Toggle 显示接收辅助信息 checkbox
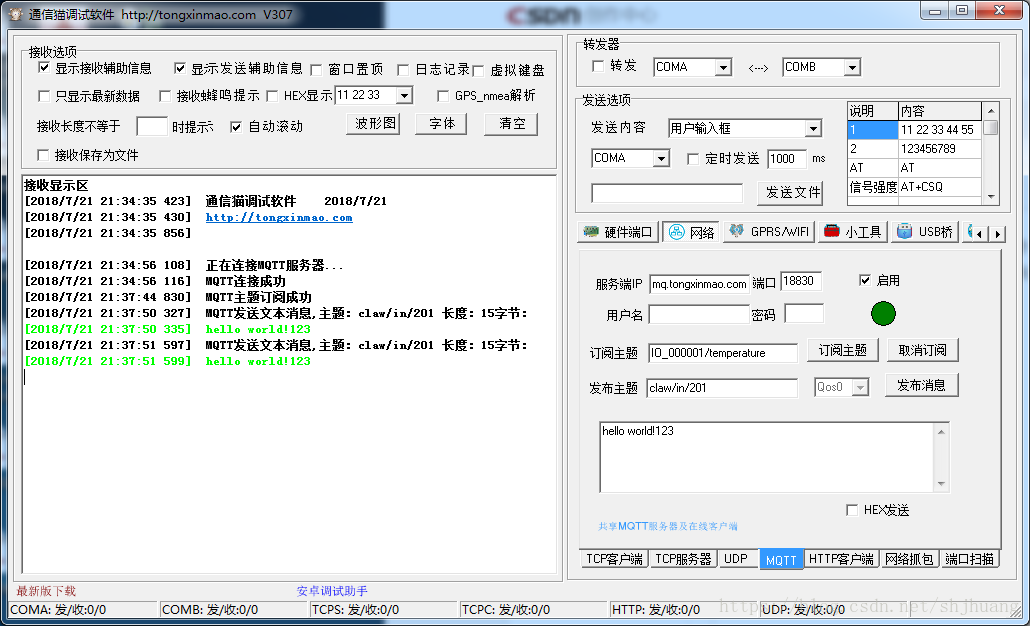 coord(44,68)
